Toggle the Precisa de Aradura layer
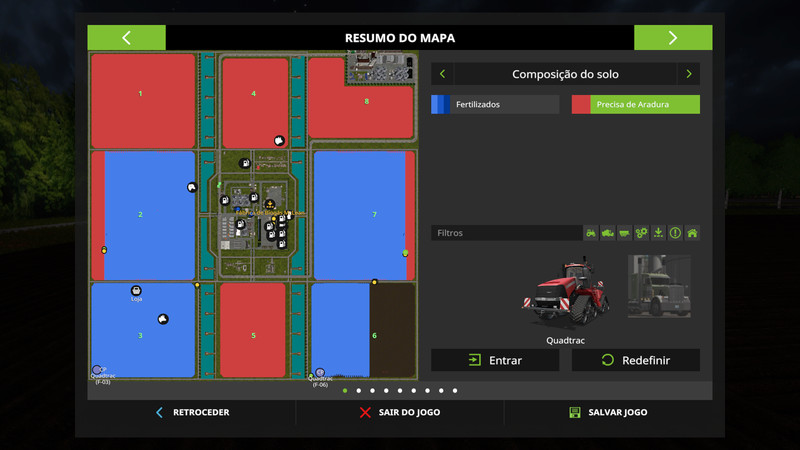The height and width of the screenshot is (450, 800). (635, 104)
